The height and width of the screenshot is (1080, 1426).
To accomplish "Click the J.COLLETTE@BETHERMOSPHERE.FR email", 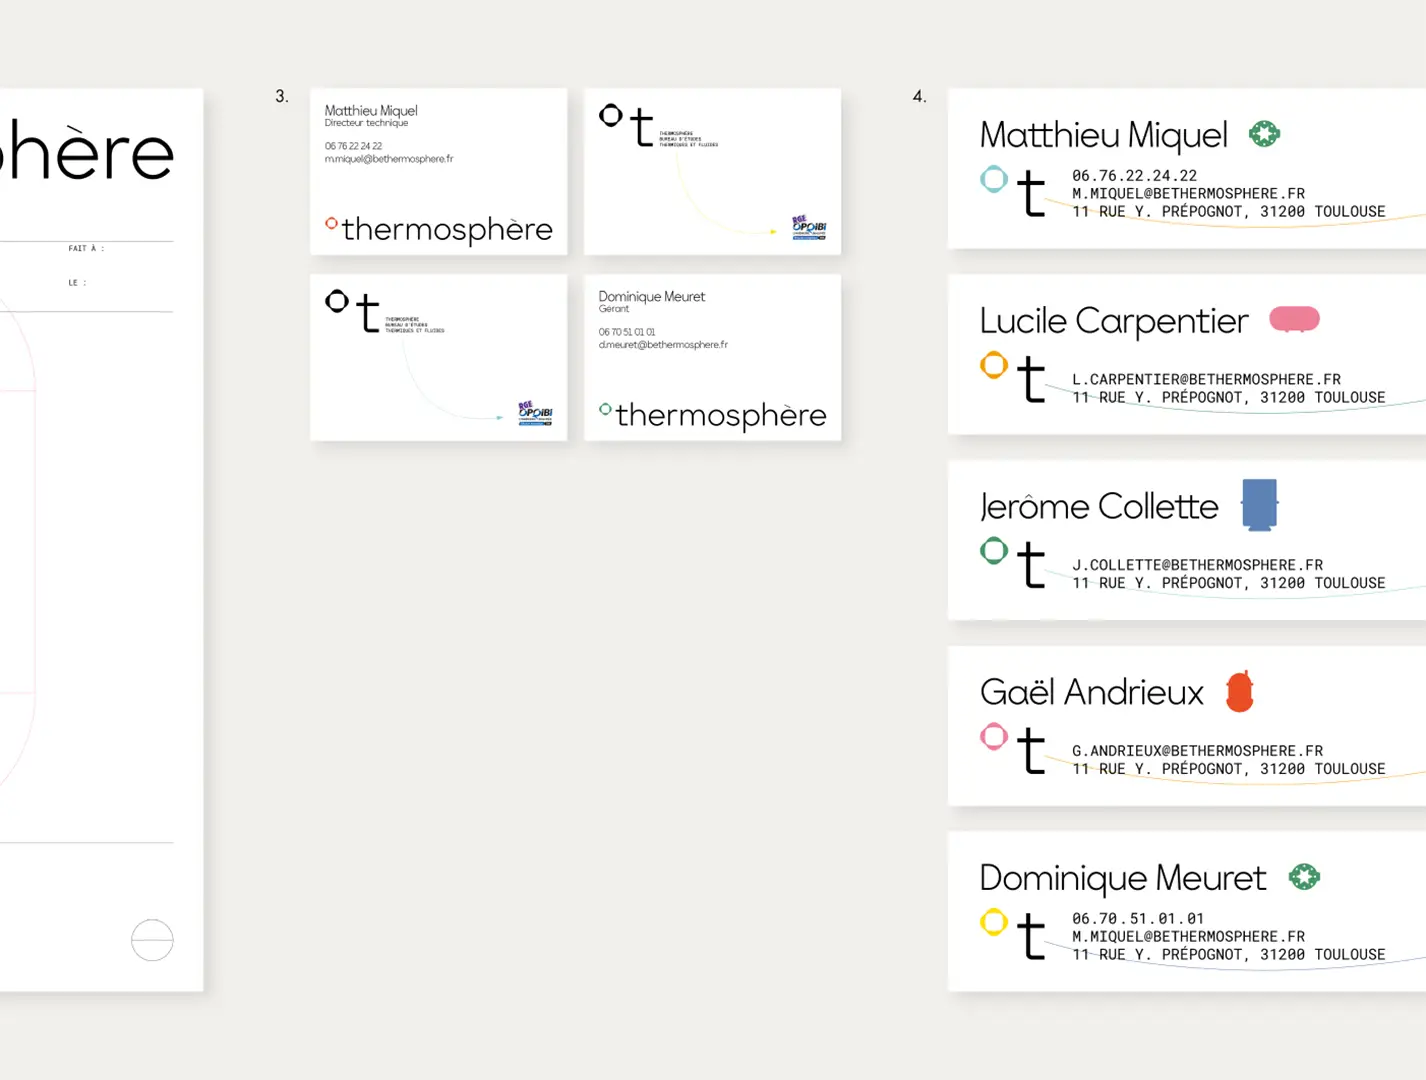I will point(1197,565).
